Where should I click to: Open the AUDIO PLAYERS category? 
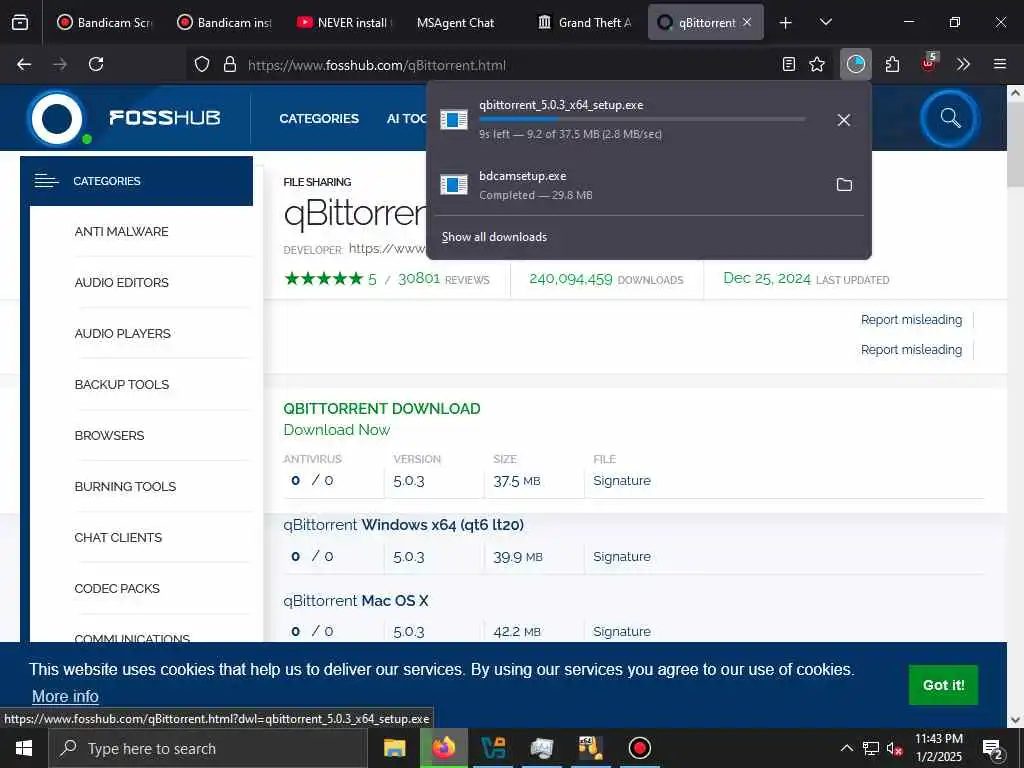tap(123, 333)
